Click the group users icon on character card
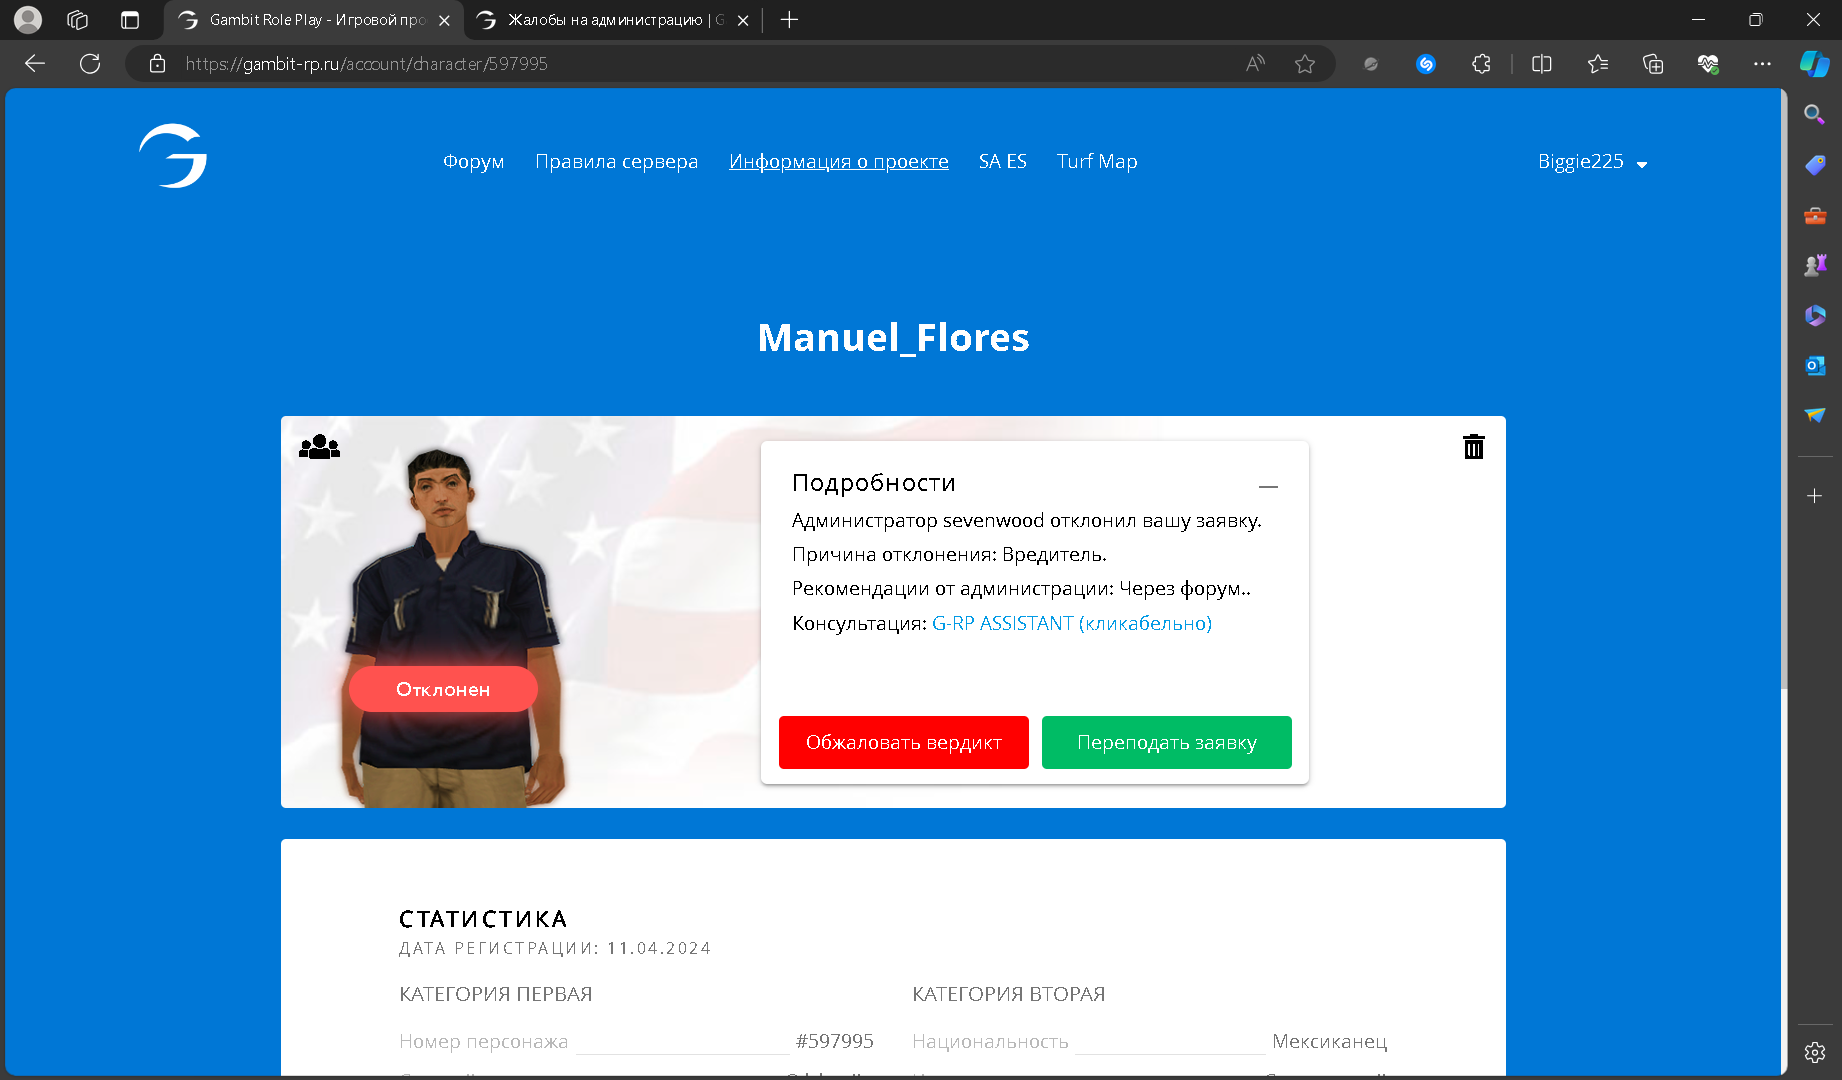Viewport: 1842px width, 1080px height. [319, 447]
